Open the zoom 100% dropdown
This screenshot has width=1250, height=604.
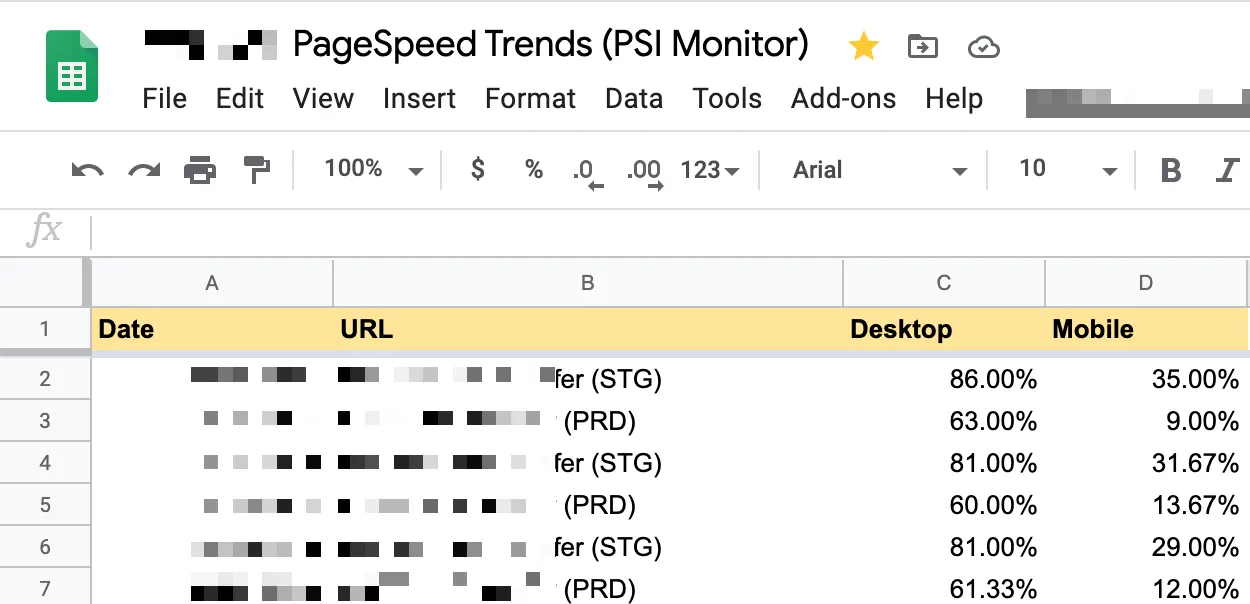(x=374, y=170)
